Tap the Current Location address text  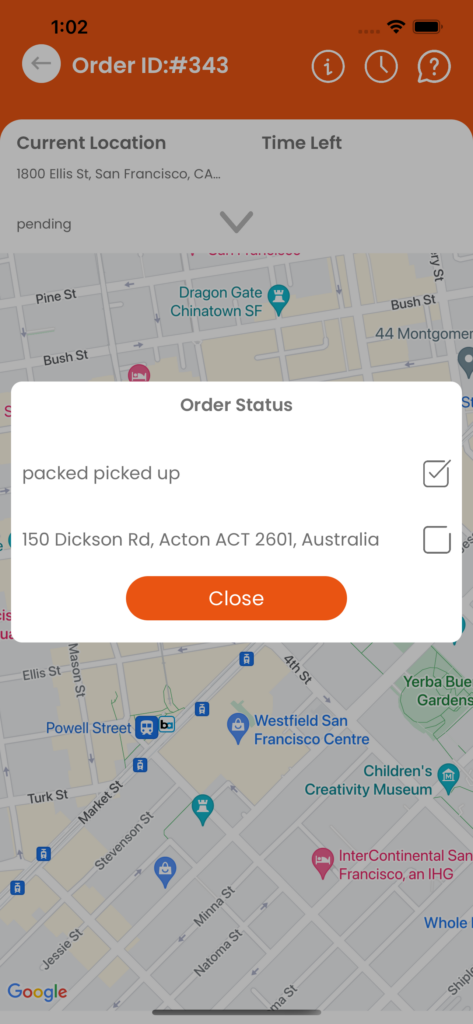119,174
